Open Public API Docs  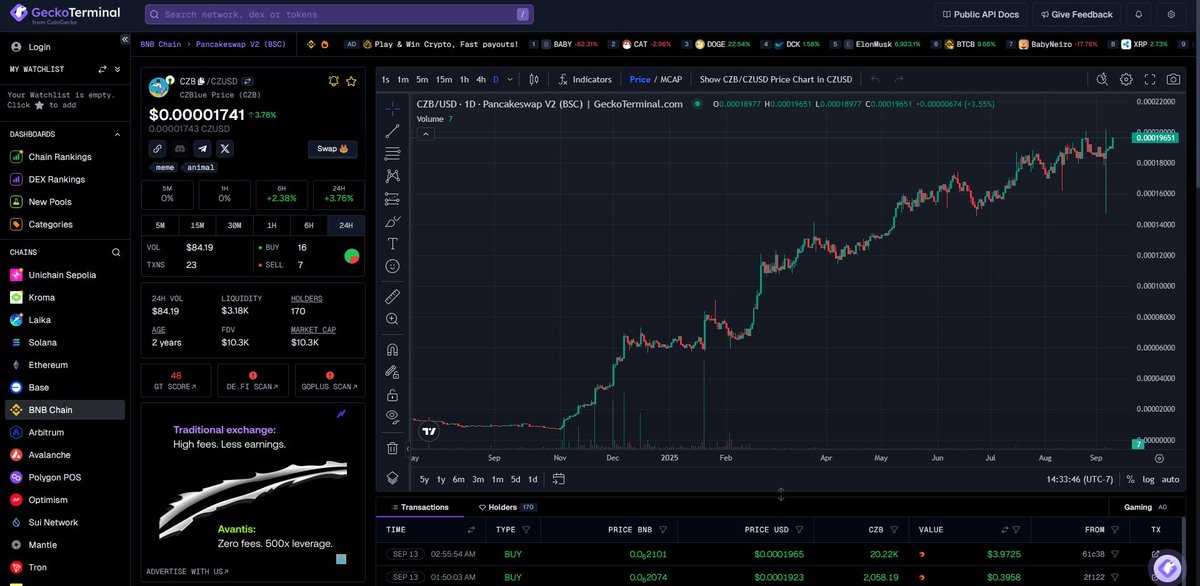980,14
